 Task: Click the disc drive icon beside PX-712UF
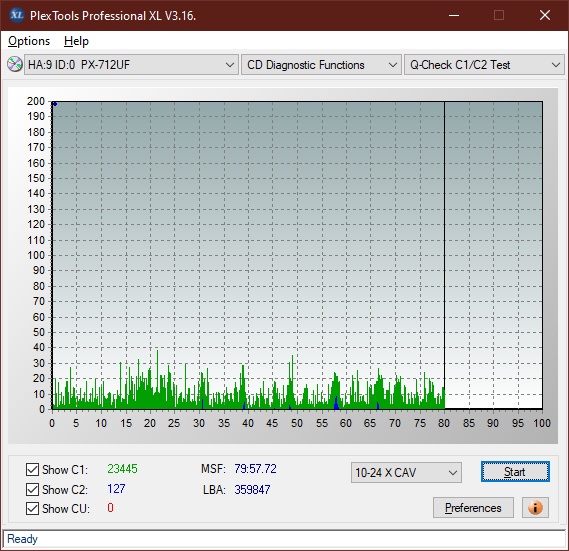[15, 65]
